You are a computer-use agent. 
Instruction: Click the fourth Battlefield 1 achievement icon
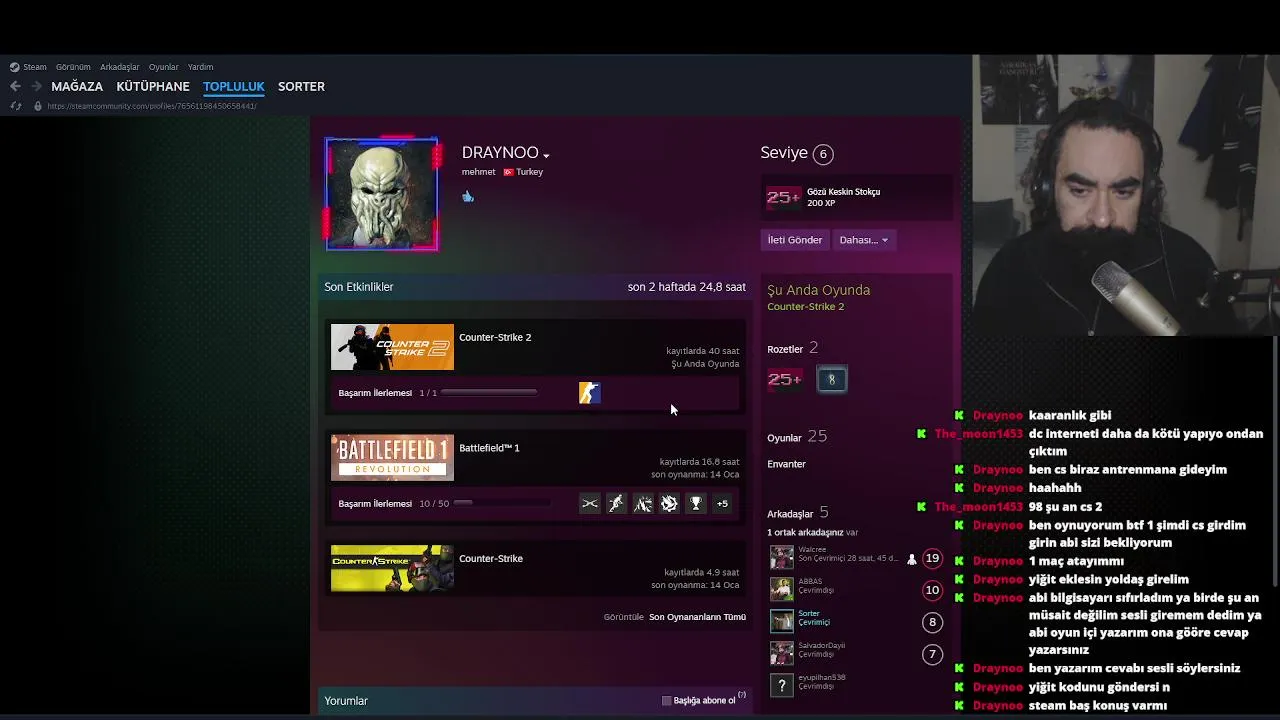(x=669, y=504)
